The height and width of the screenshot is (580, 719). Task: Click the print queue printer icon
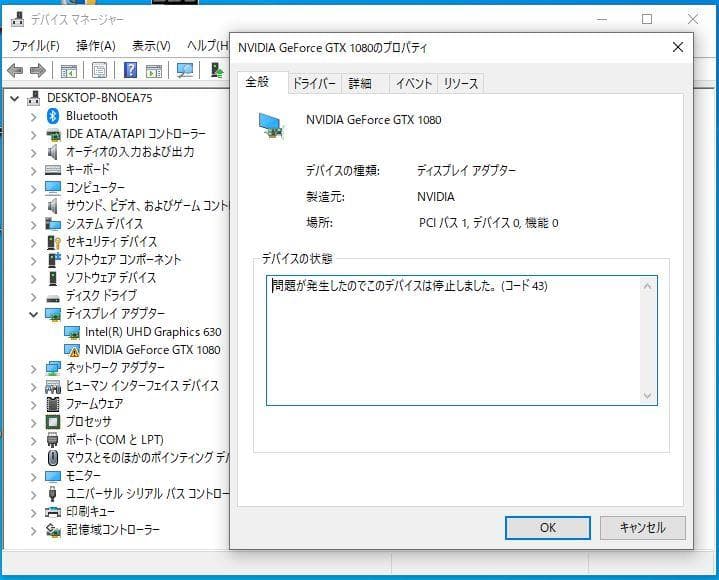tap(53, 512)
